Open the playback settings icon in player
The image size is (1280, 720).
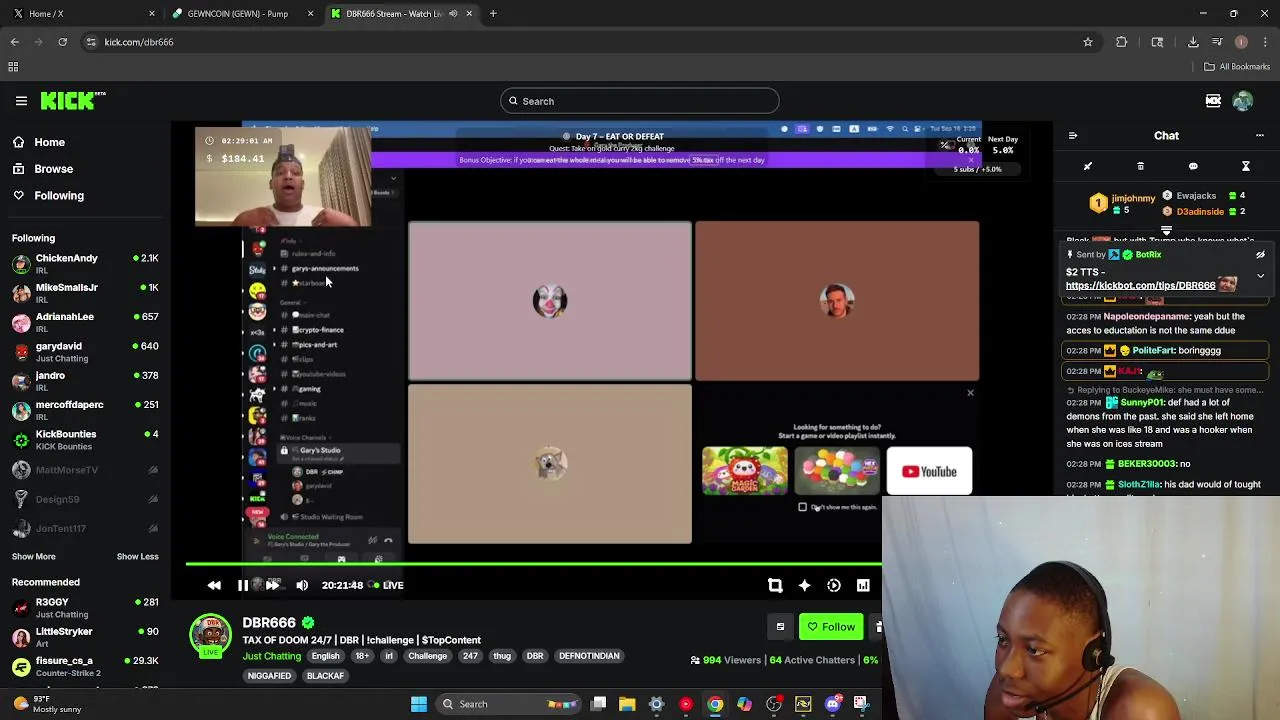click(834, 585)
